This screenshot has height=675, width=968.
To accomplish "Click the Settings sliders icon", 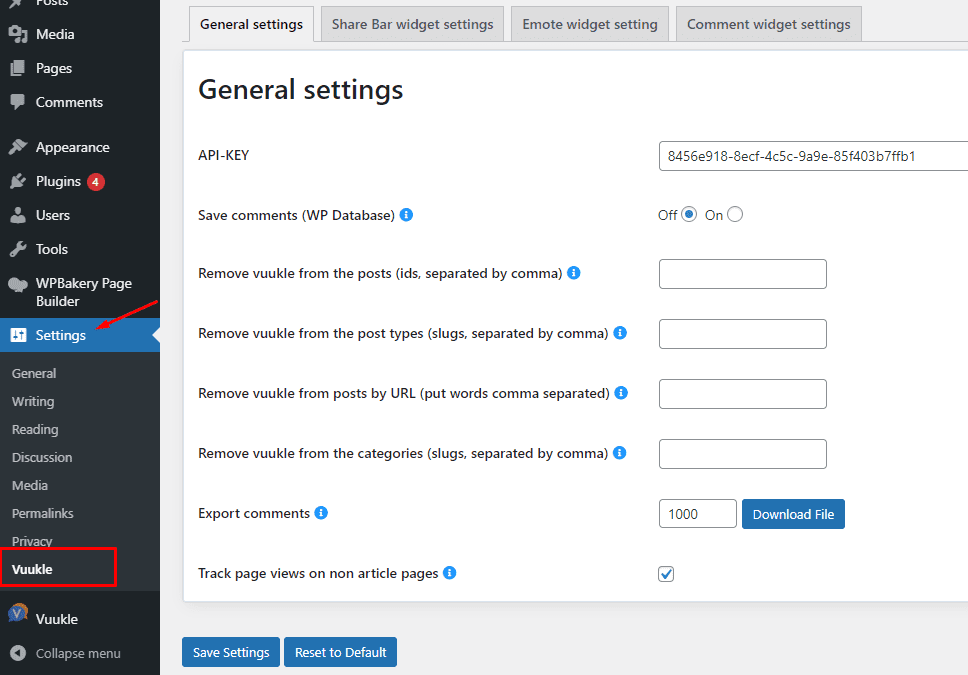I will click(x=19, y=335).
